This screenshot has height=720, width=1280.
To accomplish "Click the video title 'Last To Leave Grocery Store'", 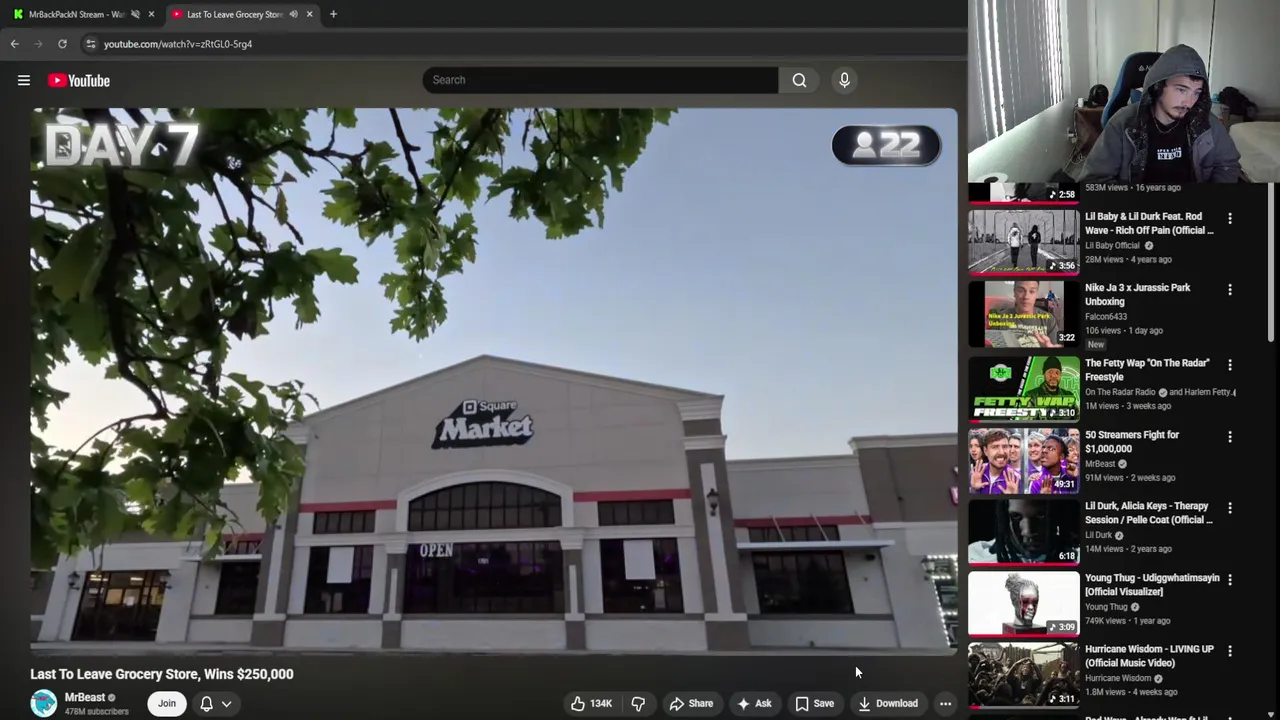I will 162,674.
